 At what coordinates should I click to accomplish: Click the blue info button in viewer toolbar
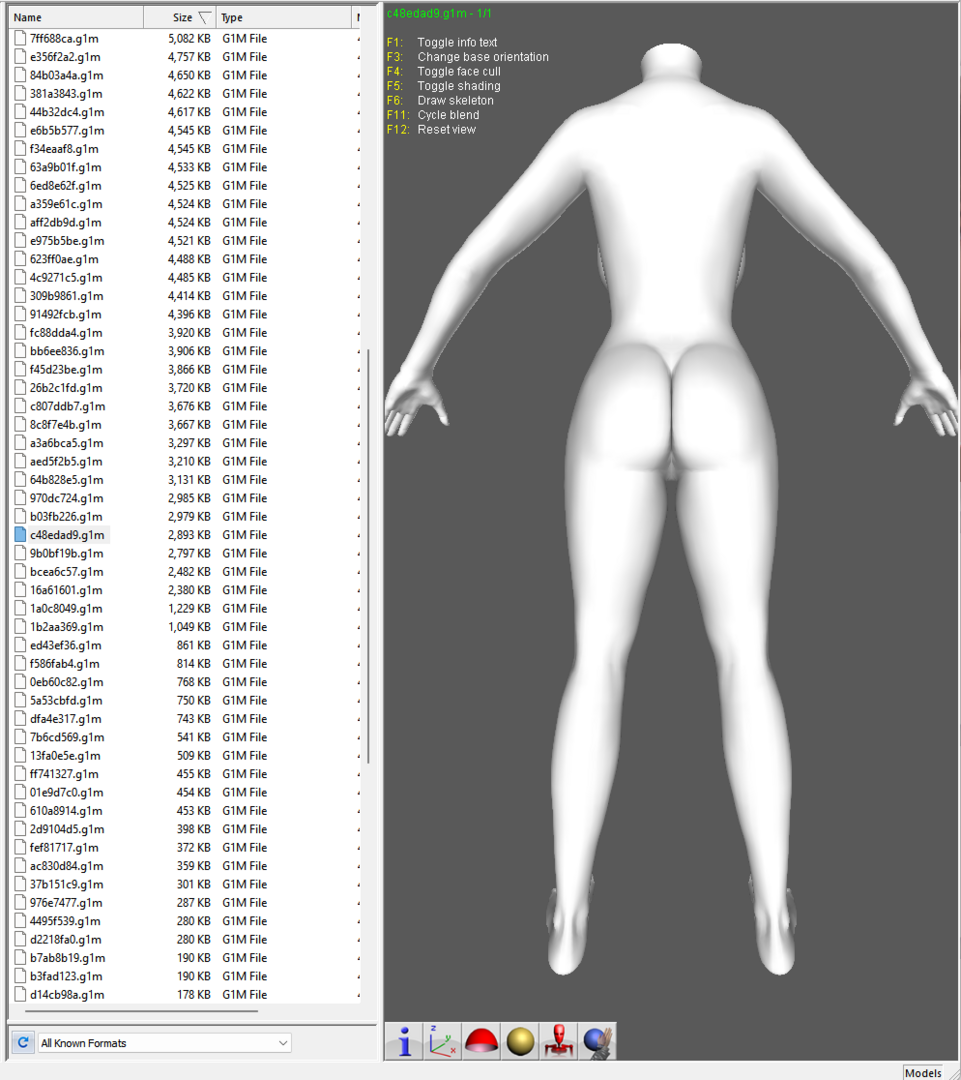point(403,1041)
